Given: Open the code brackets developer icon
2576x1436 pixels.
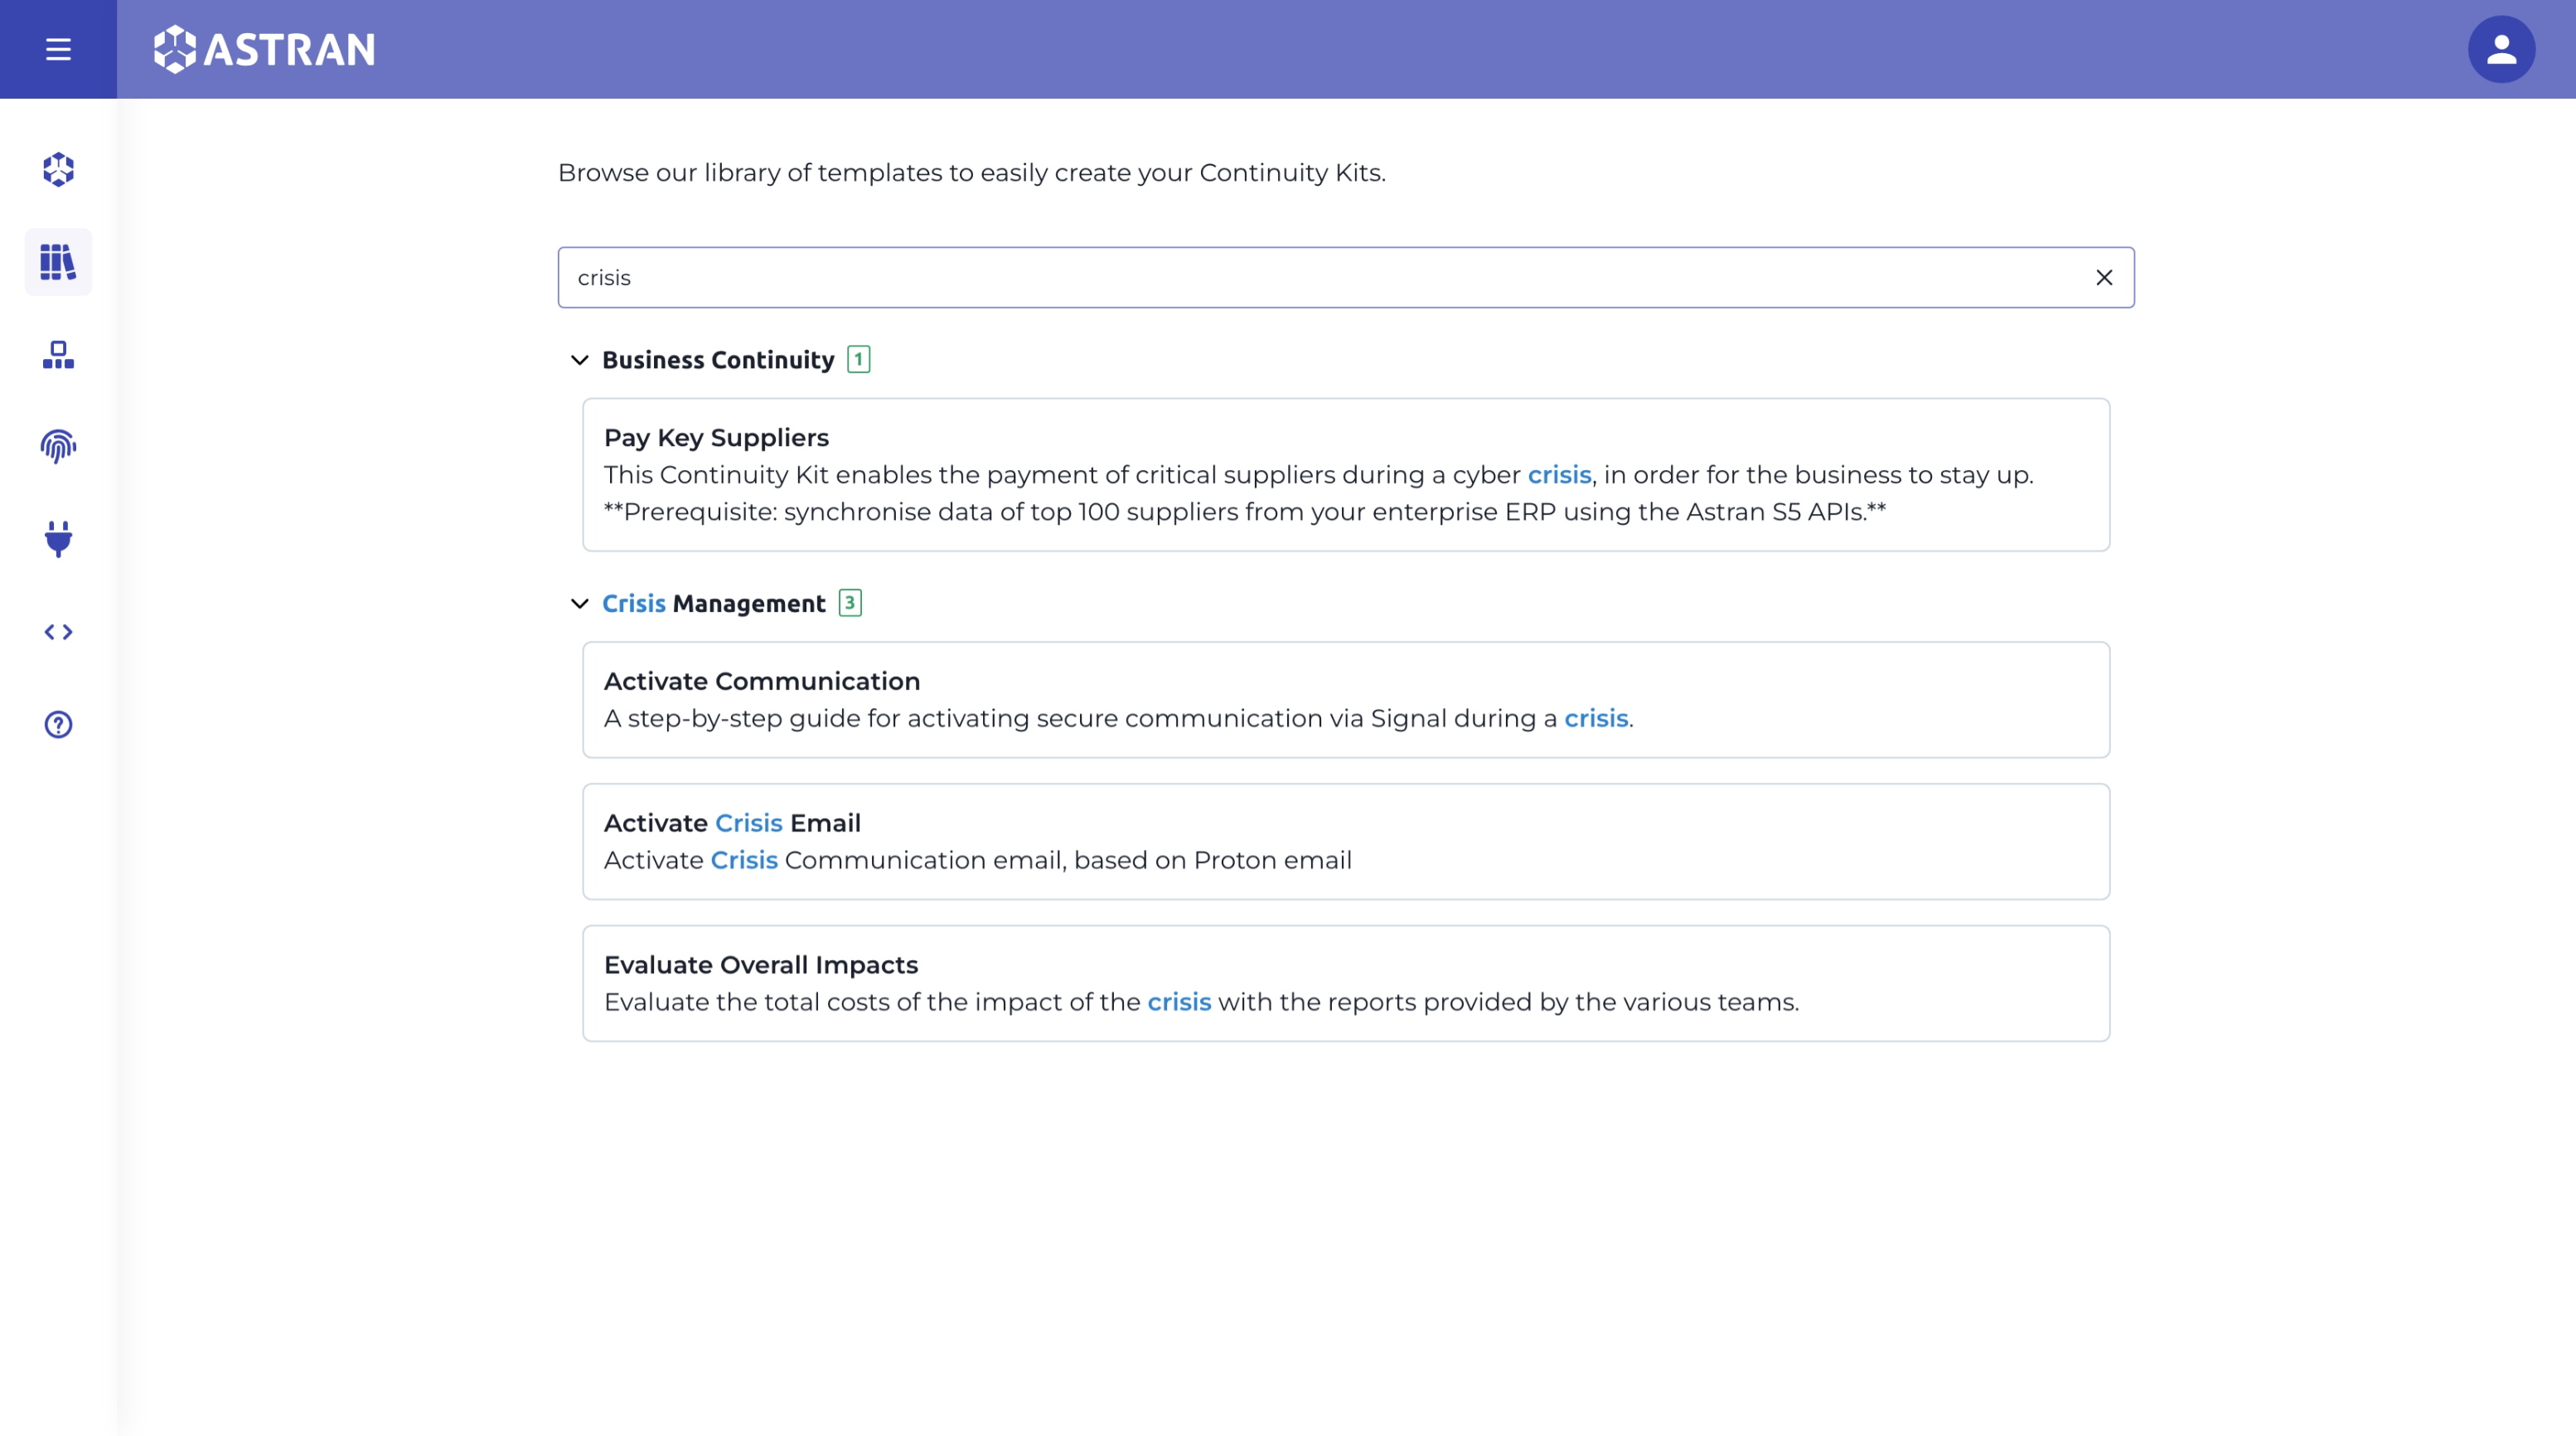Looking at the screenshot, I should (x=58, y=632).
